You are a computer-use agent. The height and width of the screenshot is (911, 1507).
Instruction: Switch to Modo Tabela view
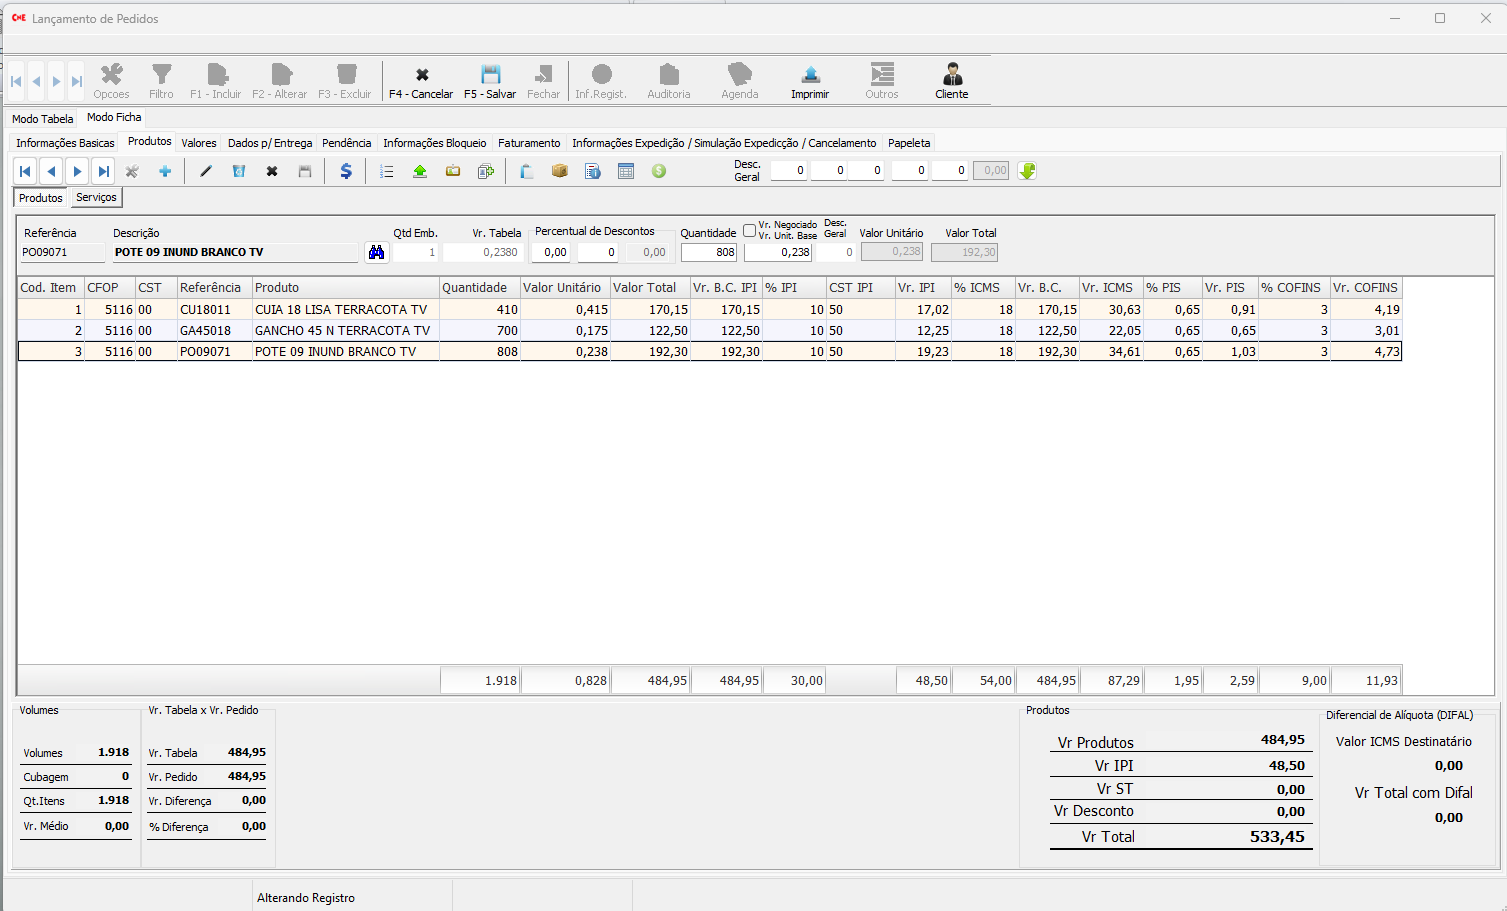click(x=42, y=119)
